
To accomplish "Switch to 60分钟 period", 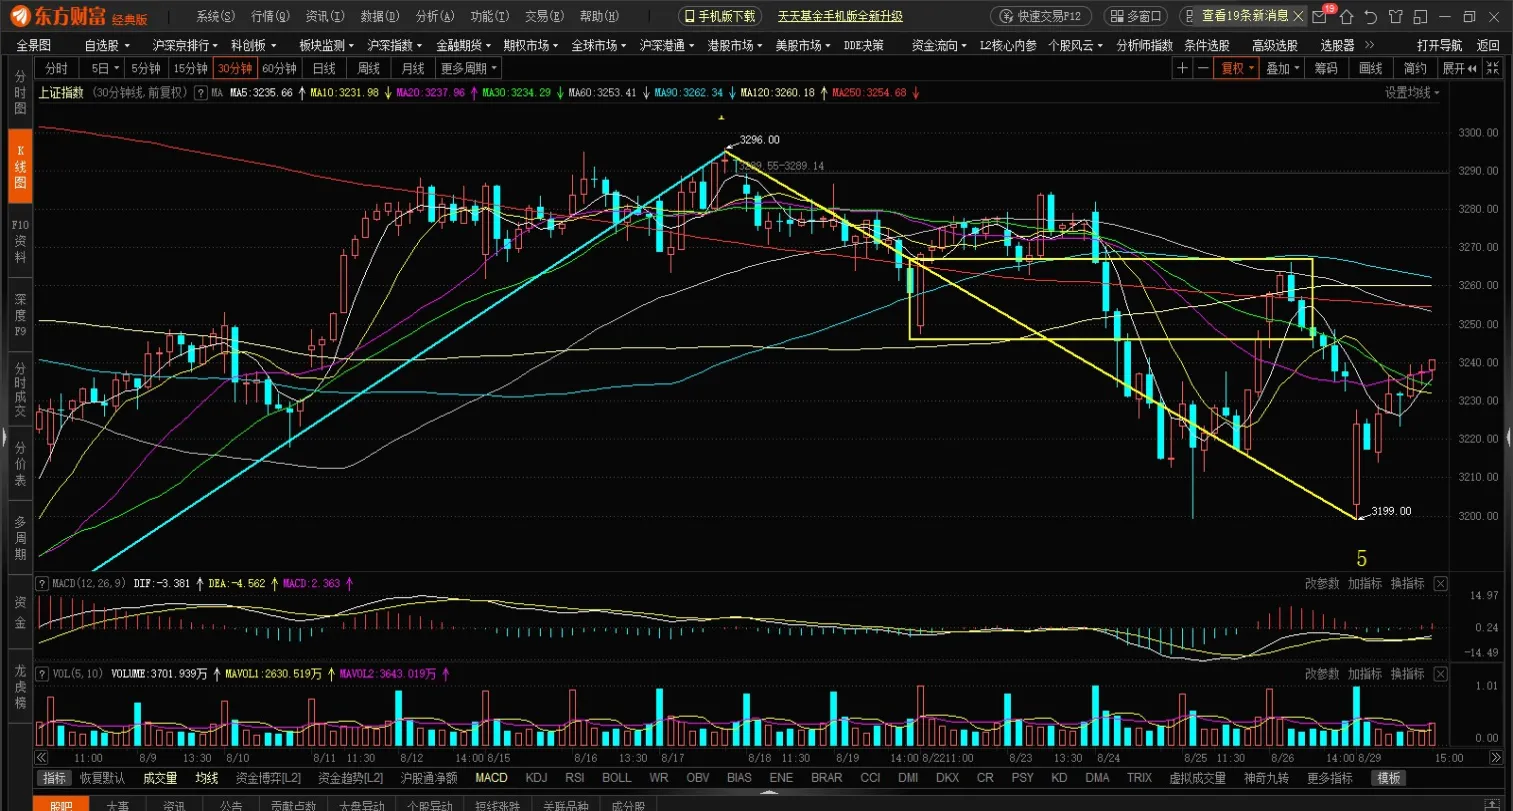I will [279, 68].
